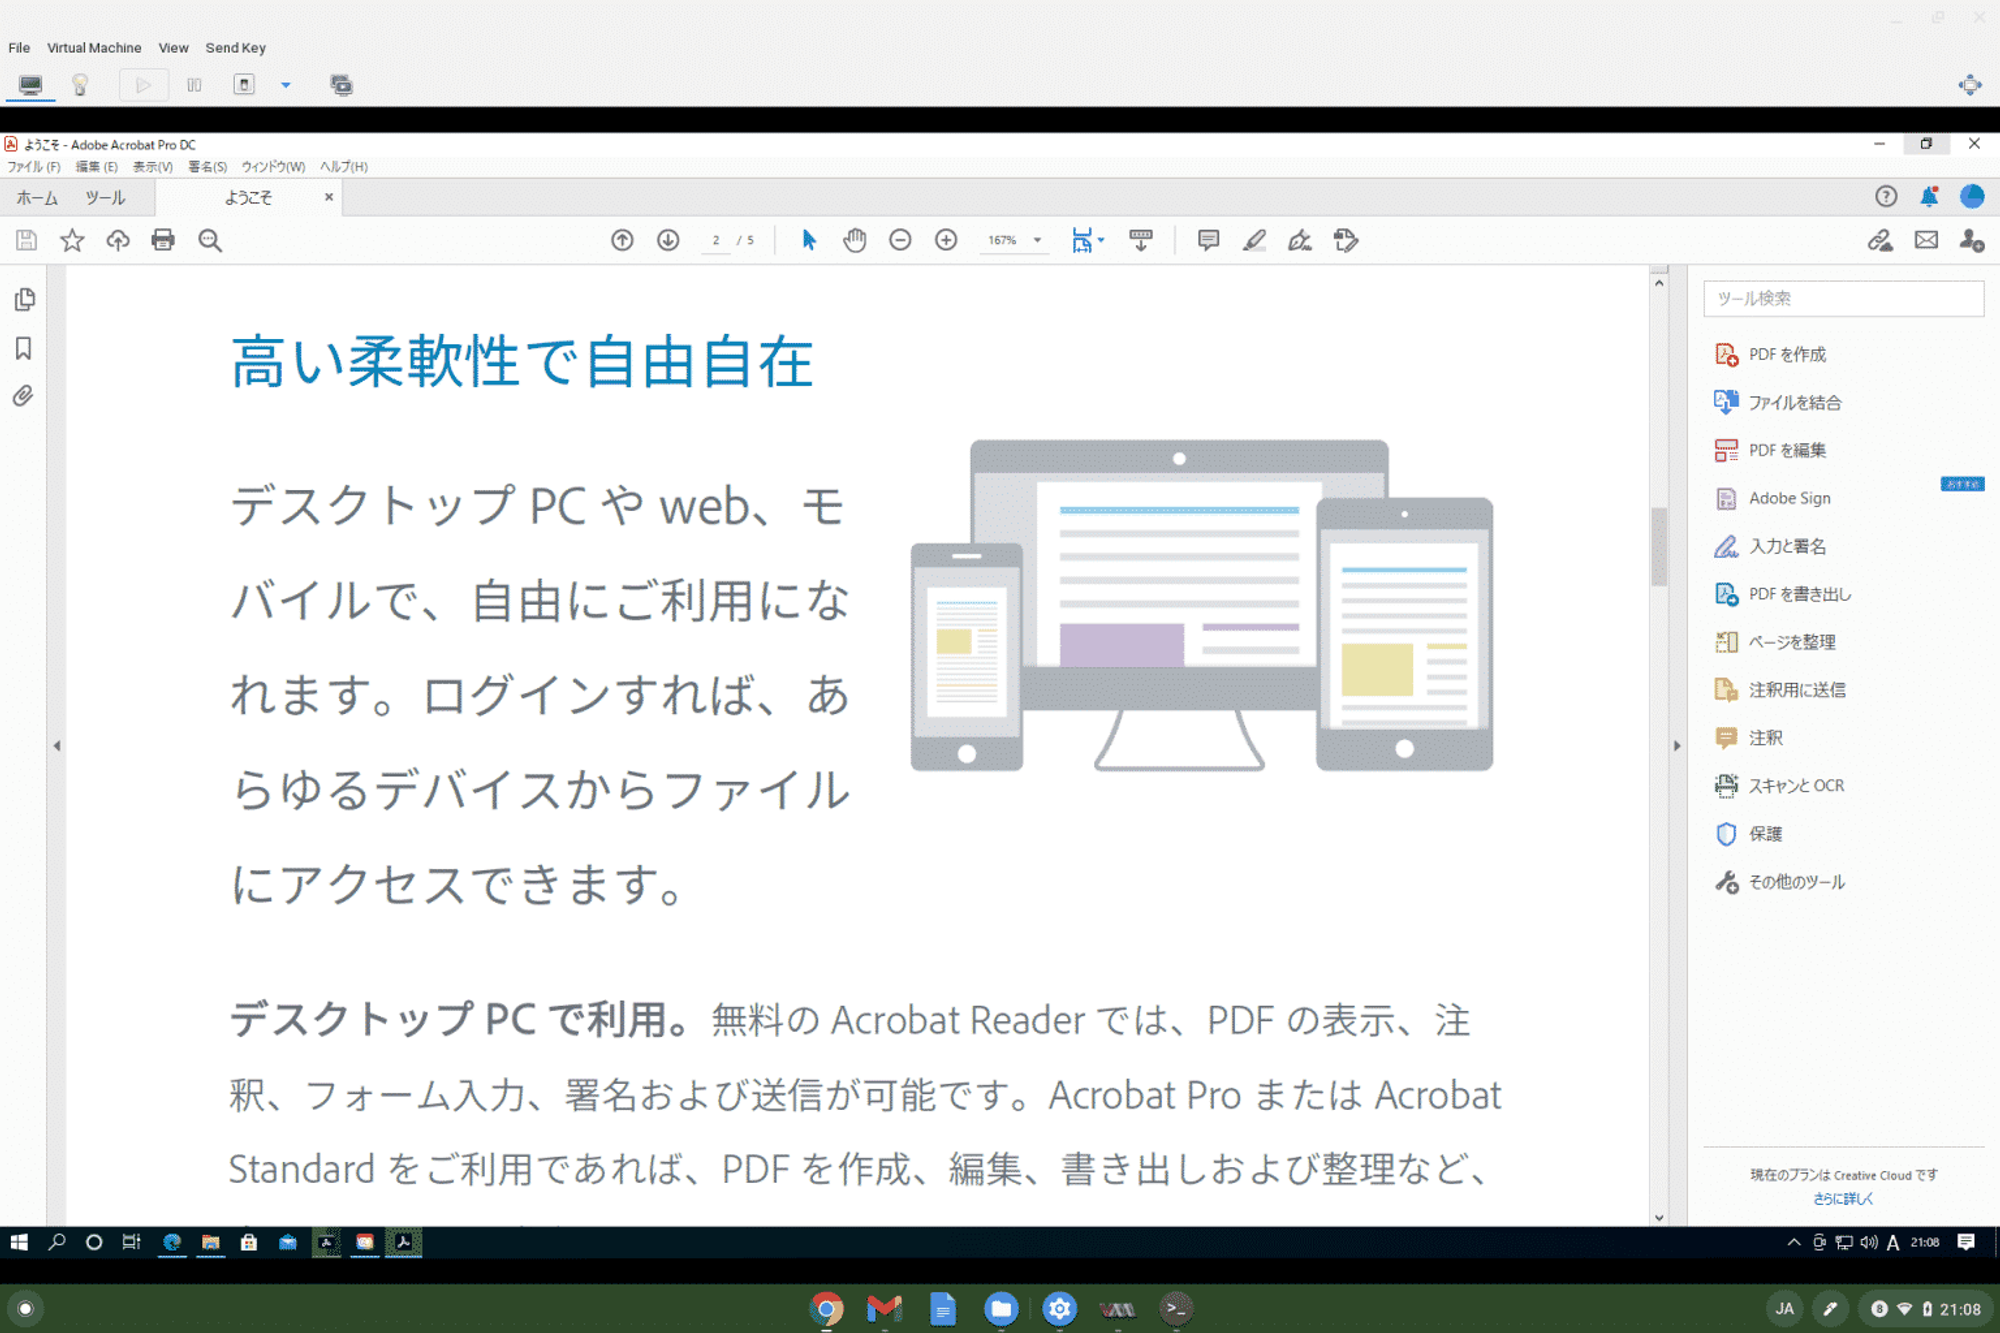Upload file to cloud icon
Viewport: 2000px width, 1333px height.
118,240
